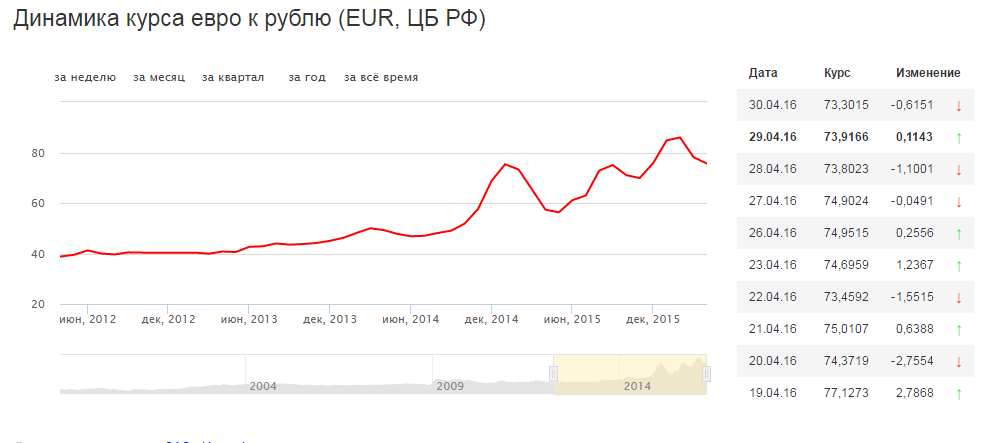
Task: Select the "за год" period option
Action: [x=307, y=77]
